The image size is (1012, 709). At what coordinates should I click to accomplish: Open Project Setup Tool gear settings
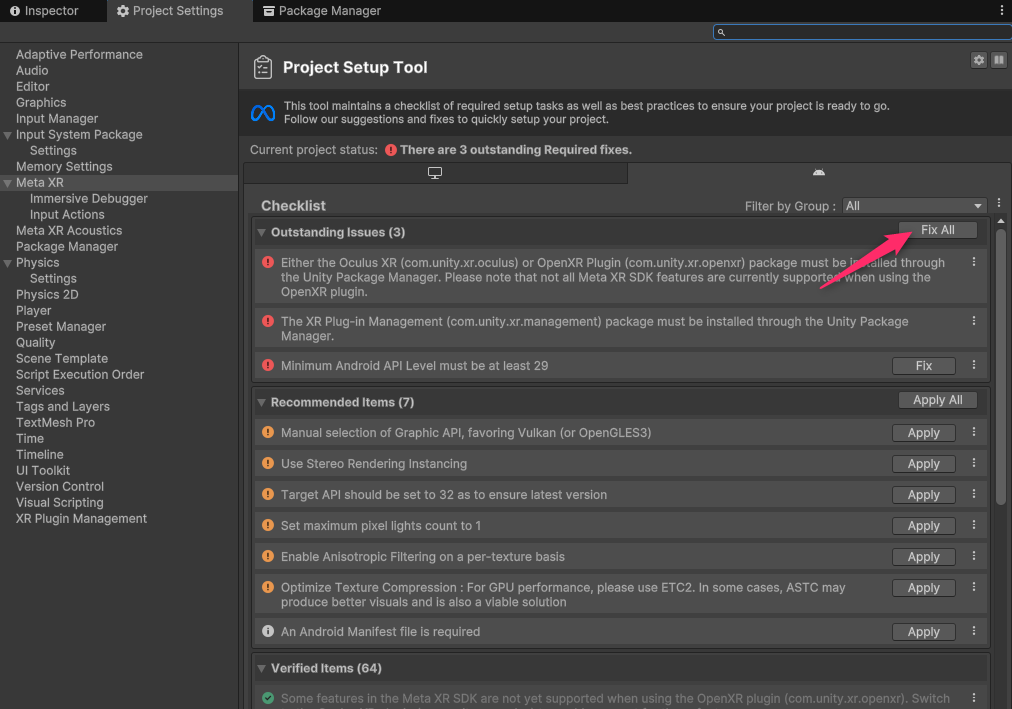tap(978, 60)
